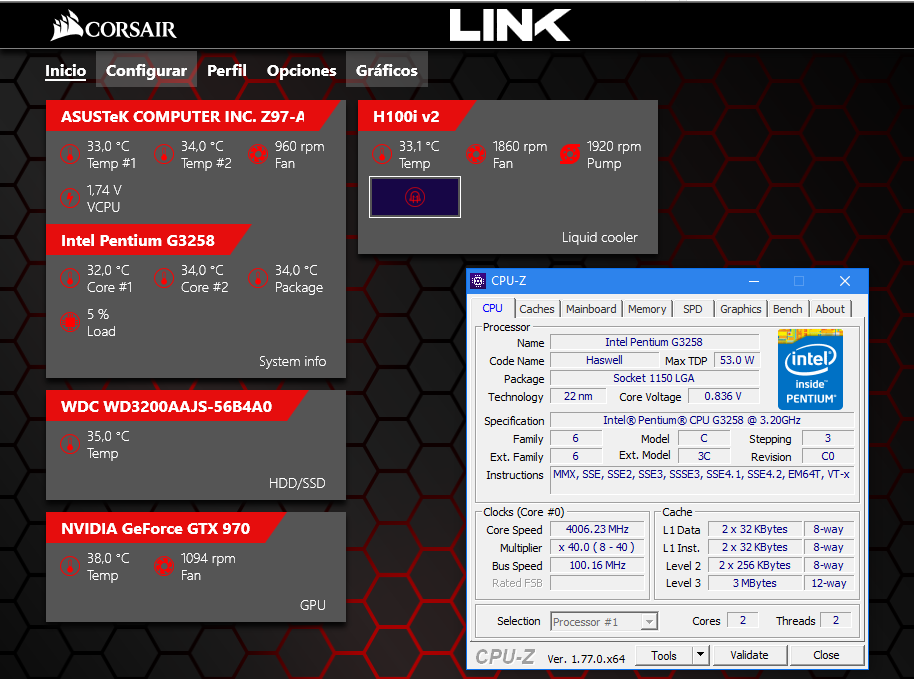Click motherboard Temp #2 thermometer icon
The image size is (914, 679).
click(164, 154)
